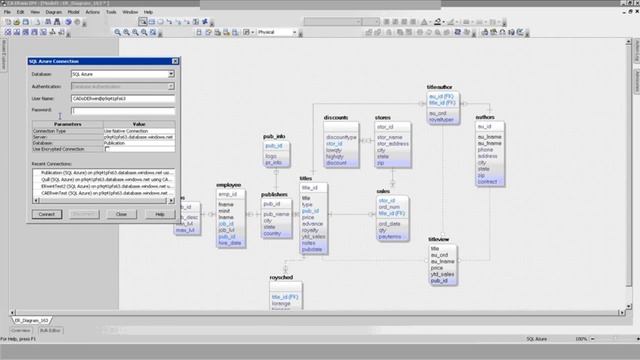Select the ER_Diagram_163 diagram tab
This screenshot has width=640, height=360.
click(31, 321)
